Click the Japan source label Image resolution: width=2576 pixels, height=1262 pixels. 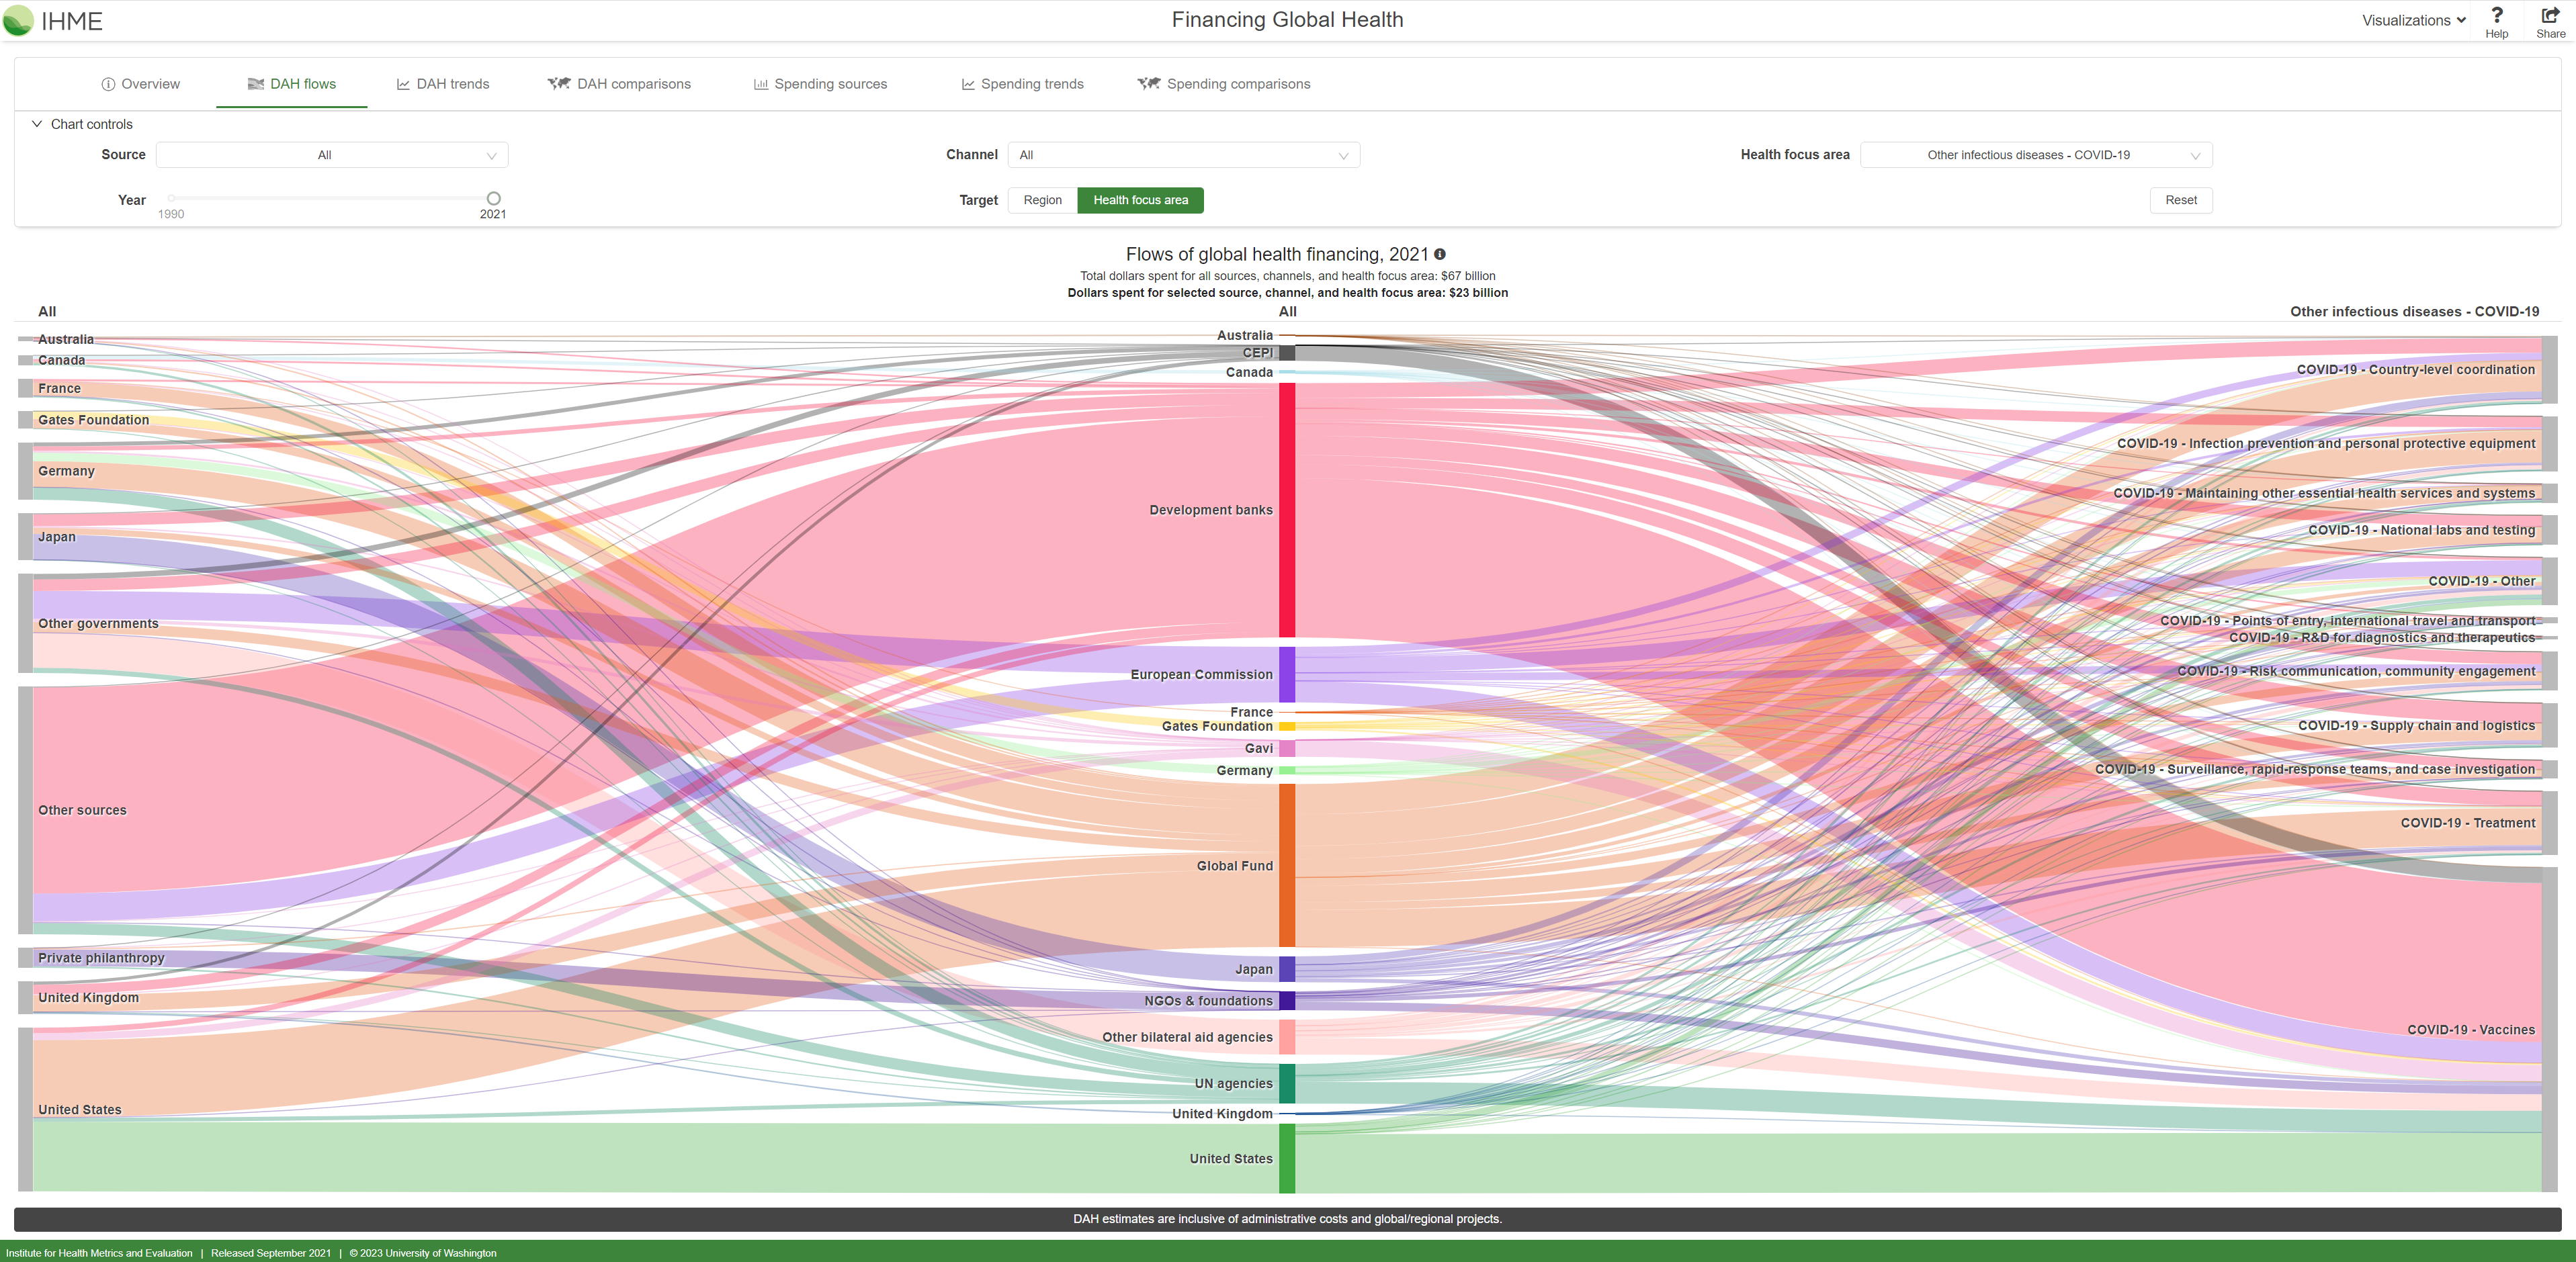[x=57, y=537]
